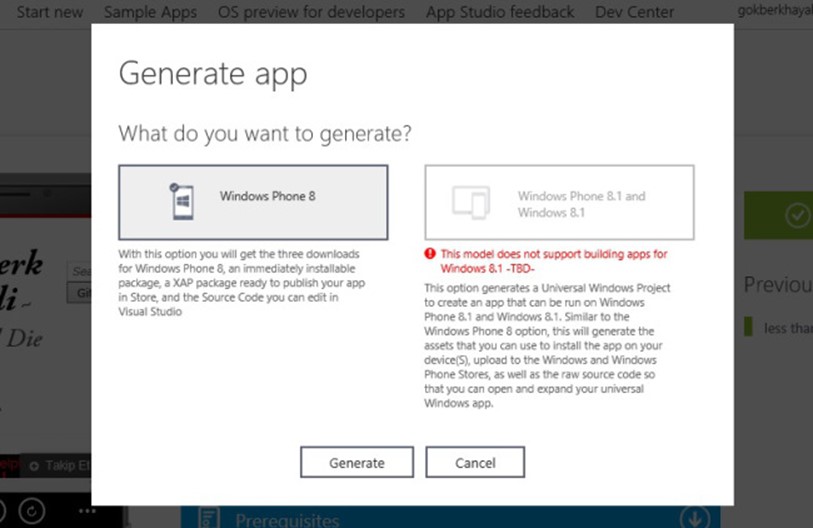Click the three-dots more icon in phone preview
Screen dimensions: 813x528
87,511
